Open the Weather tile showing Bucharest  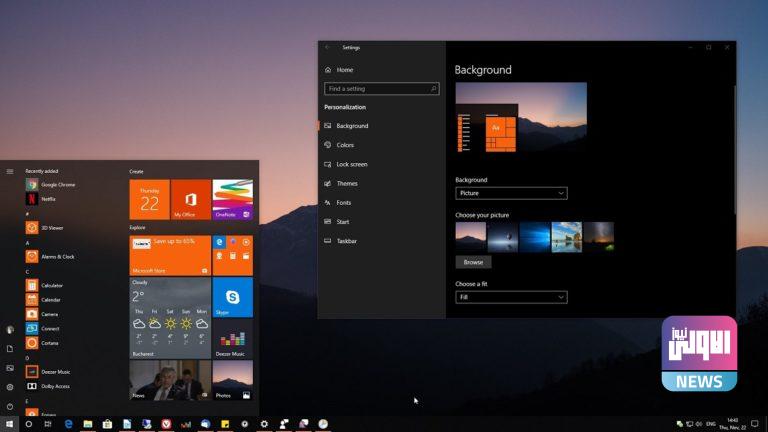[170, 318]
